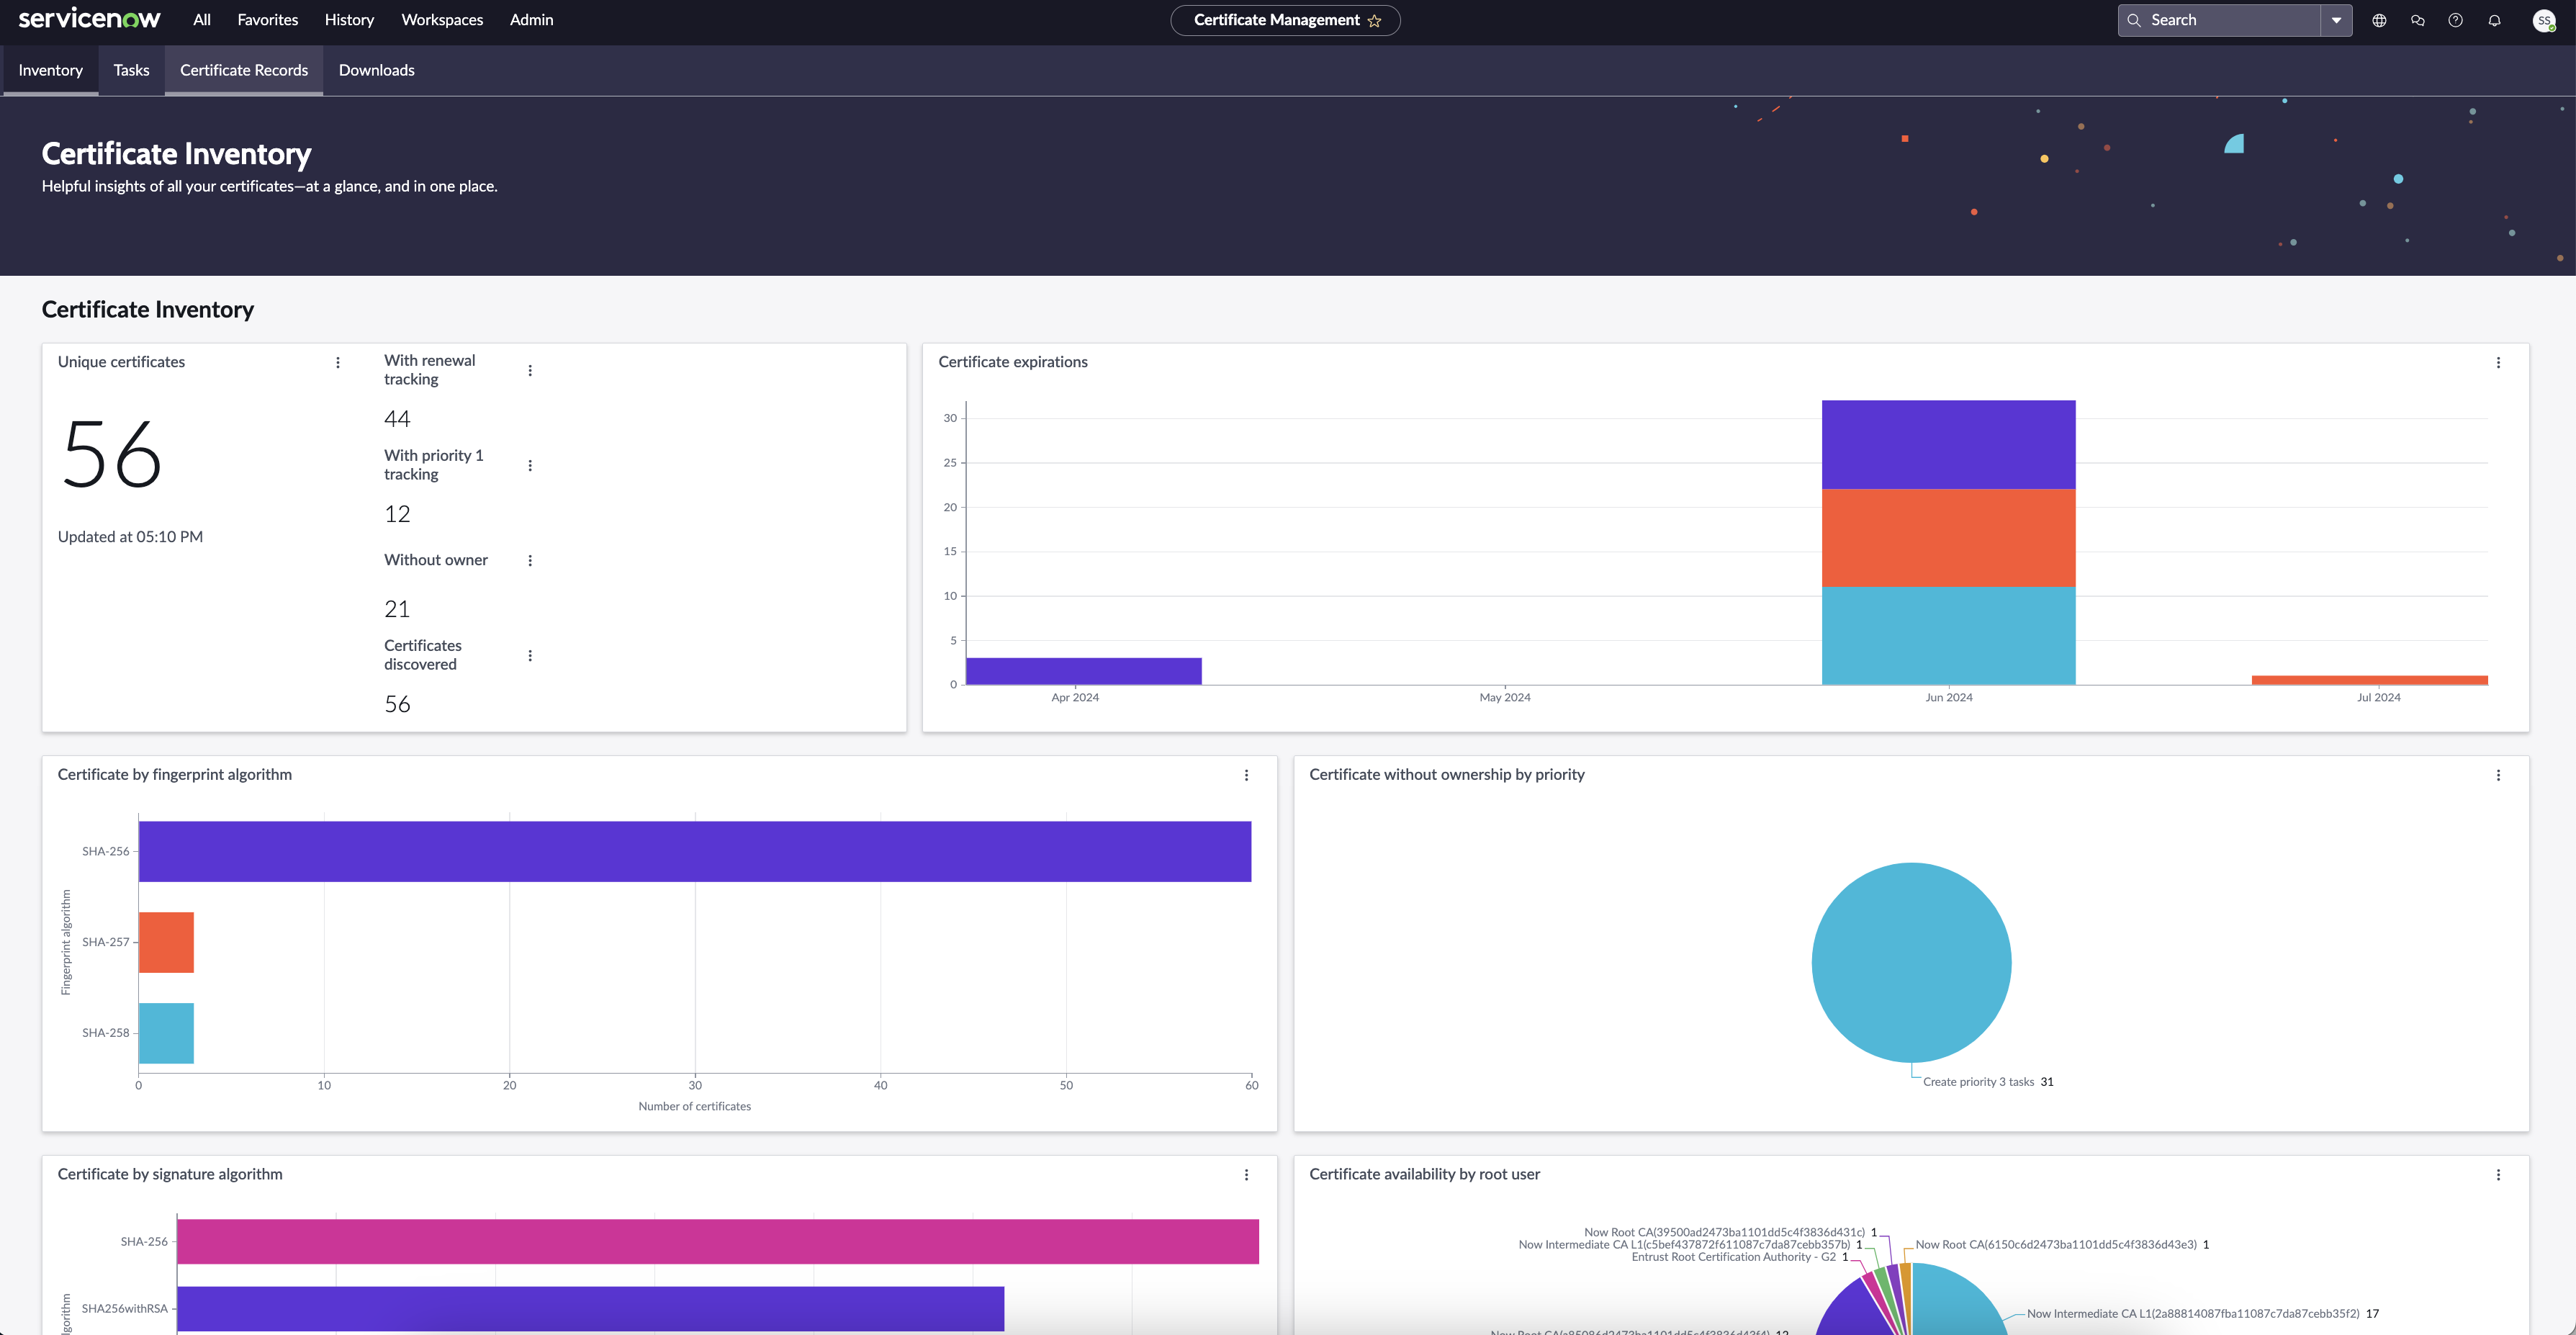
Task: Click the Without owner count 21
Action: point(397,609)
